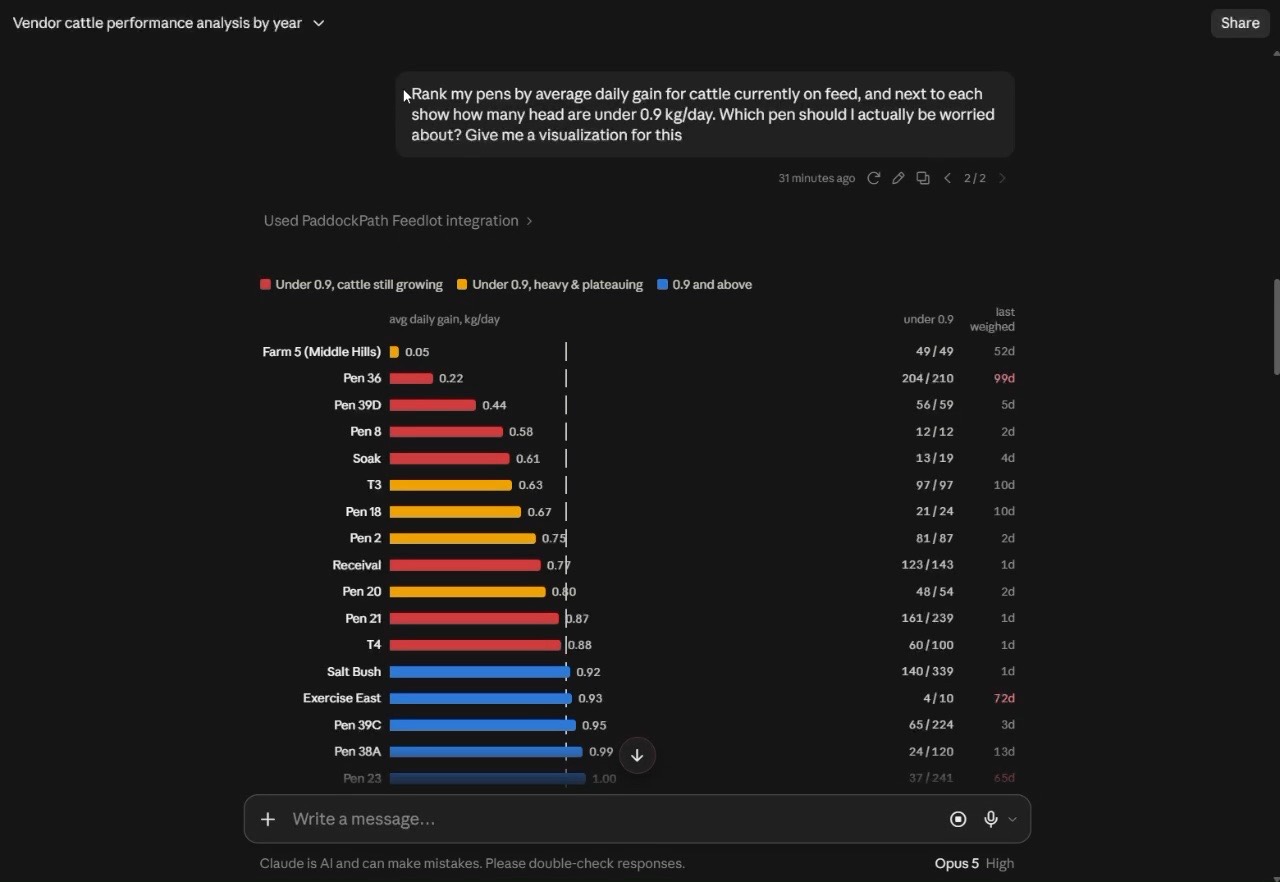Open attachment menu with the plus icon
The image size is (1280, 882).
(268, 819)
